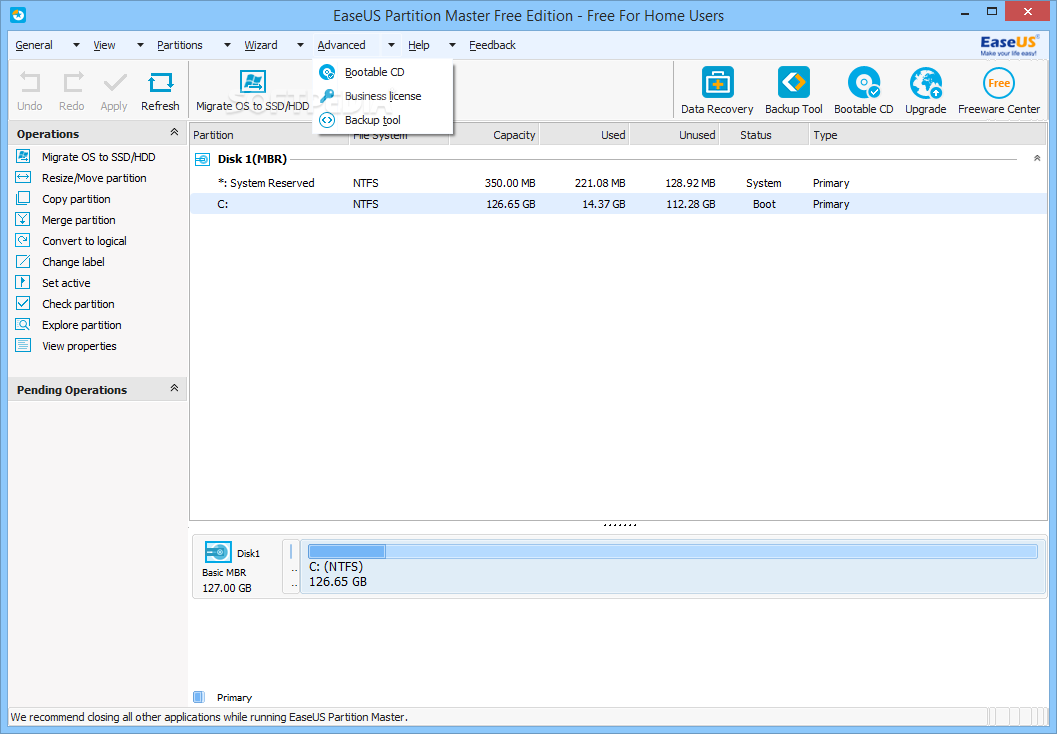The height and width of the screenshot is (734, 1057).
Task: Click the Undo toolbar icon
Action: click(x=30, y=83)
